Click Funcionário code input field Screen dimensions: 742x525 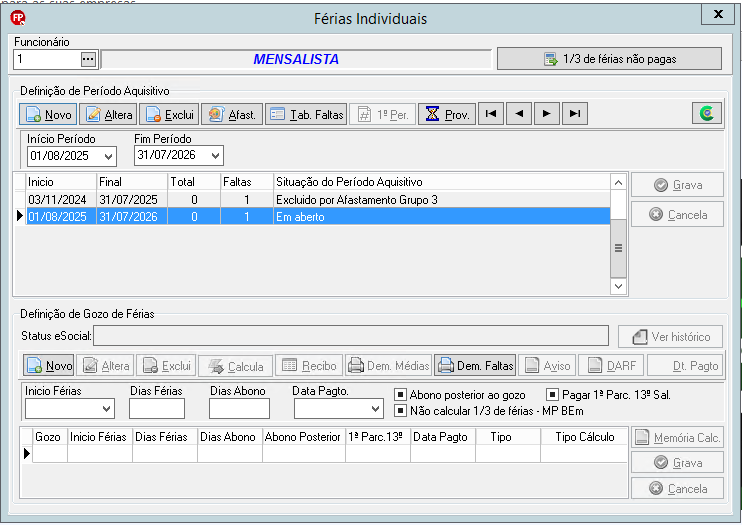(x=47, y=59)
